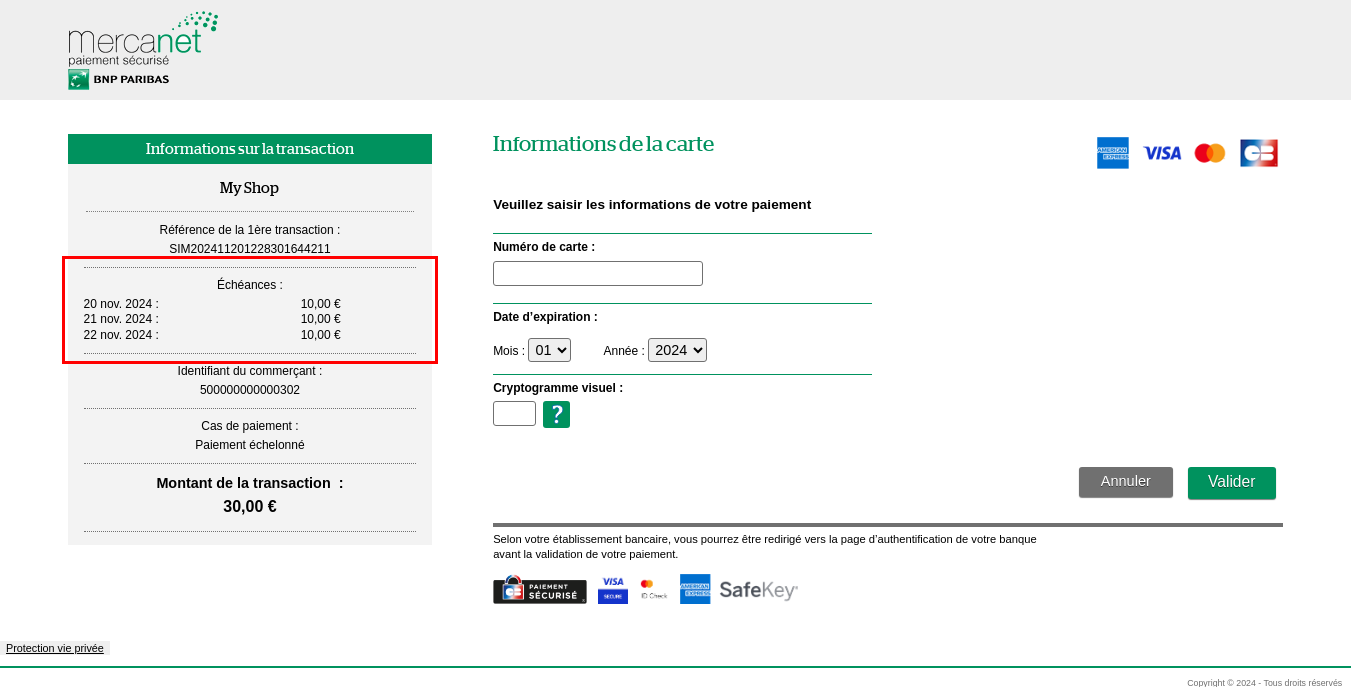Select the Mastercard logo

[x=1209, y=152]
